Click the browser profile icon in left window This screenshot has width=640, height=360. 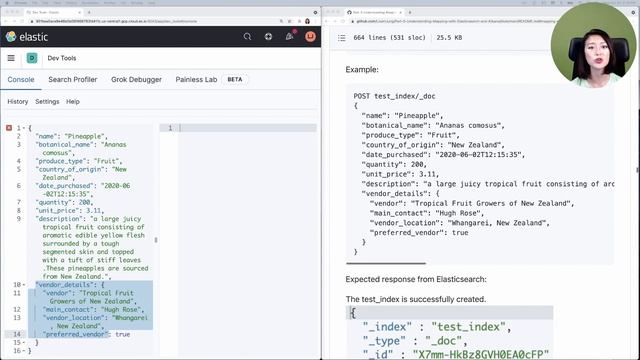click(x=307, y=21)
